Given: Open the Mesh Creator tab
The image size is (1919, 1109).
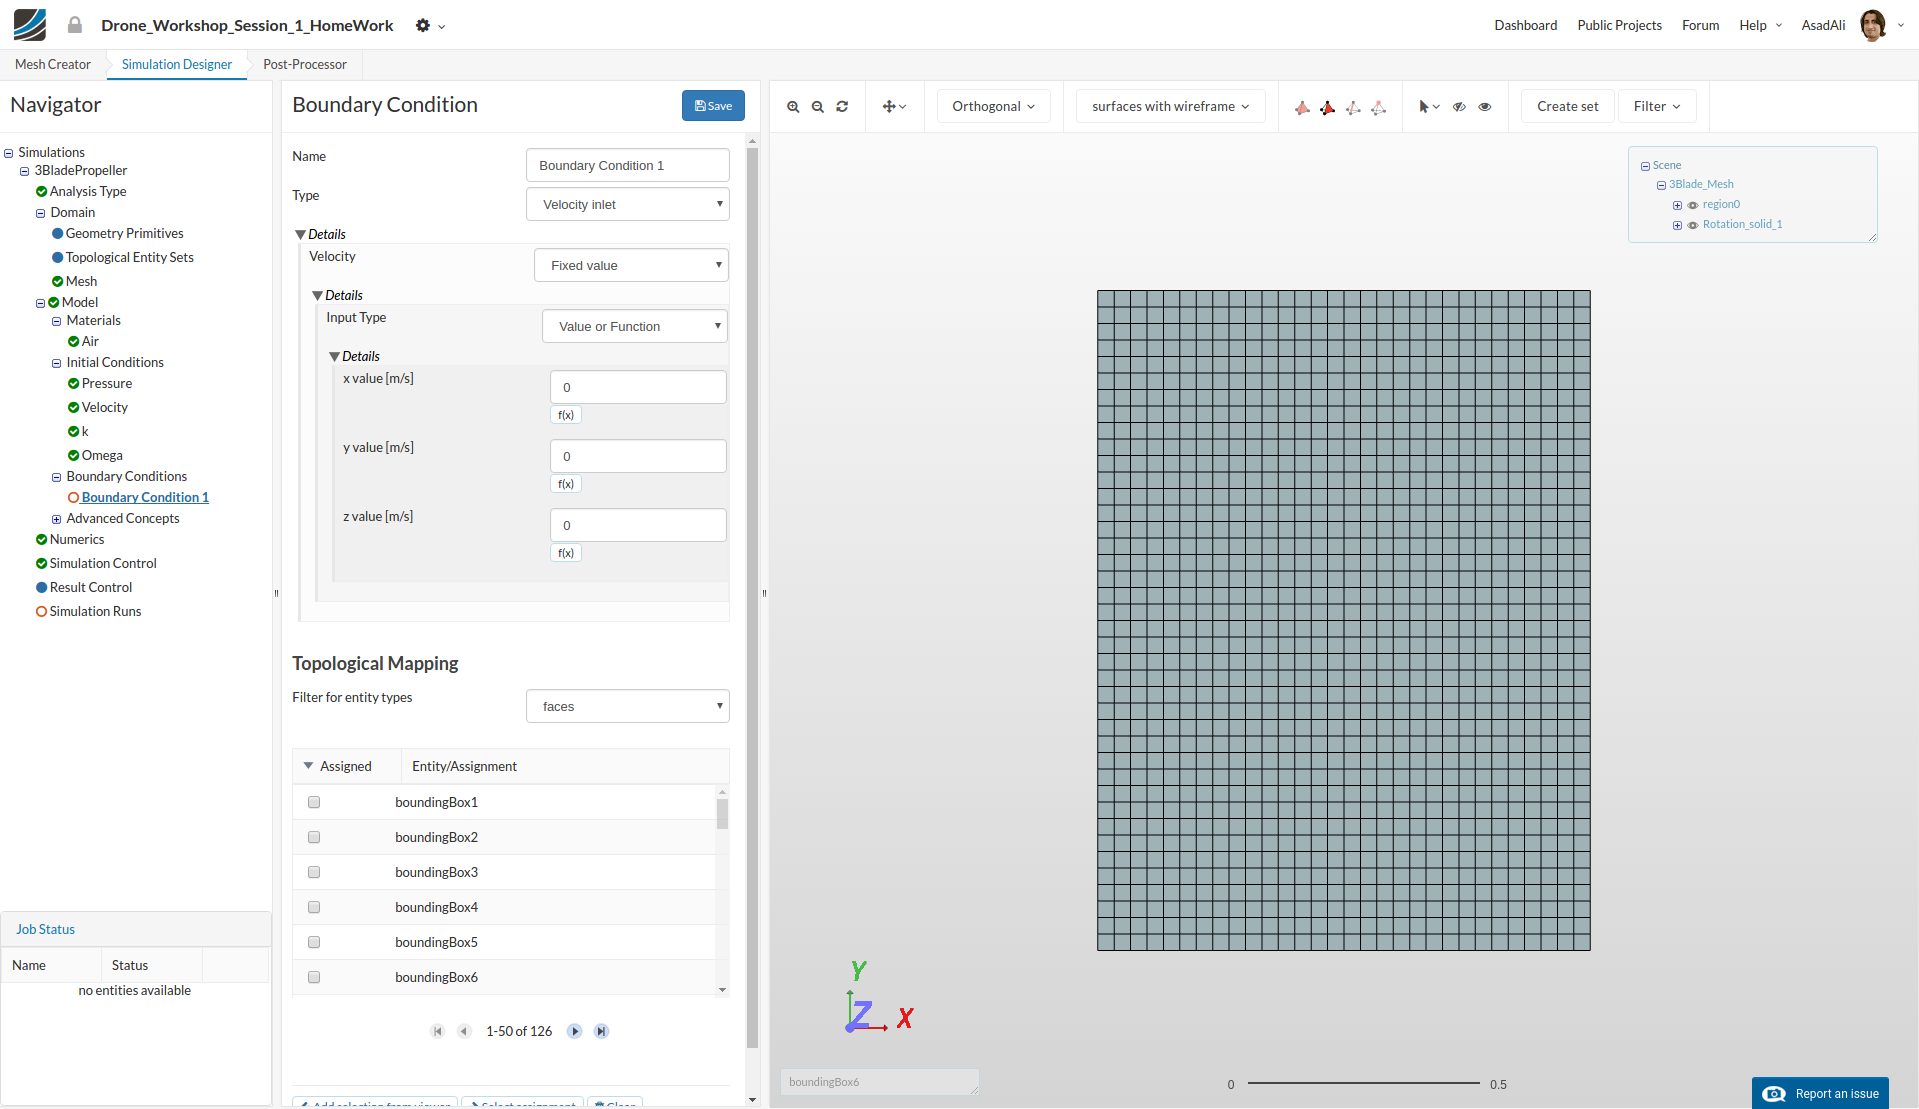Looking at the screenshot, I should click(53, 64).
